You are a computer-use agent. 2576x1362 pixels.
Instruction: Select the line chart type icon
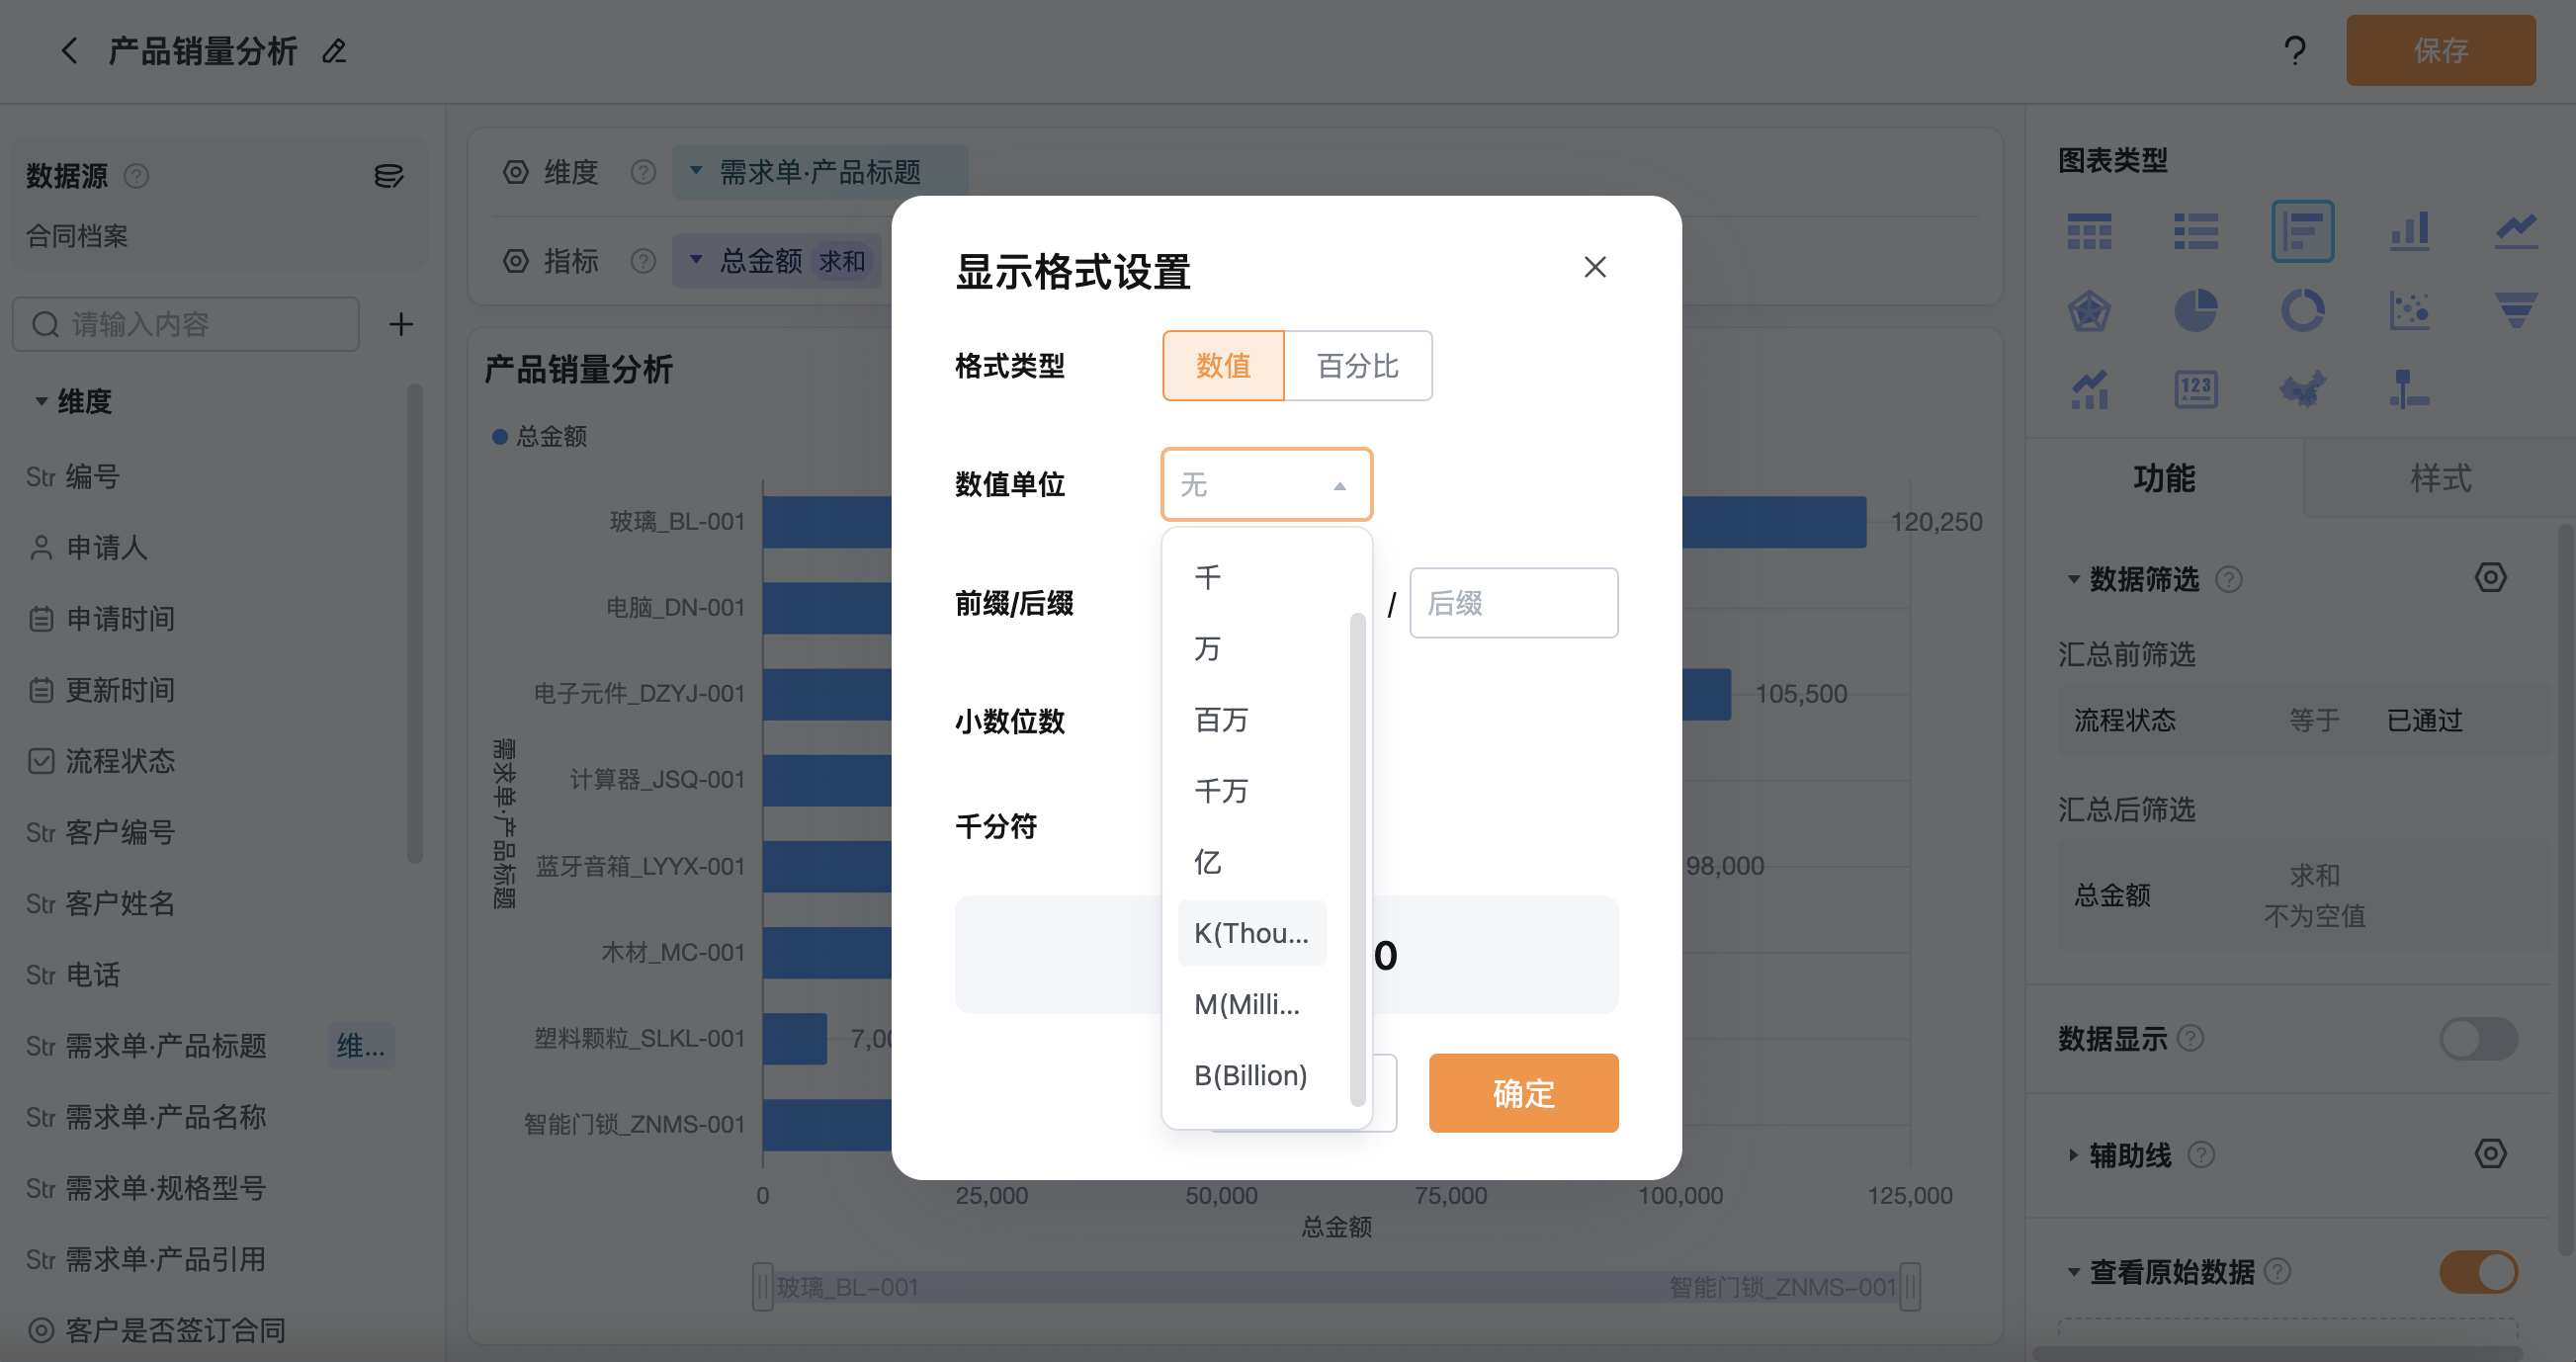pyautogui.click(x=2516, y=231)
